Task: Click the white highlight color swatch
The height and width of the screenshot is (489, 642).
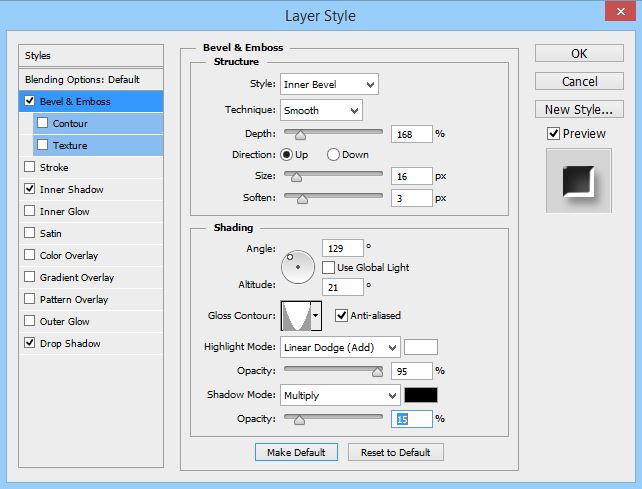Action: click(x=421, y=347)
